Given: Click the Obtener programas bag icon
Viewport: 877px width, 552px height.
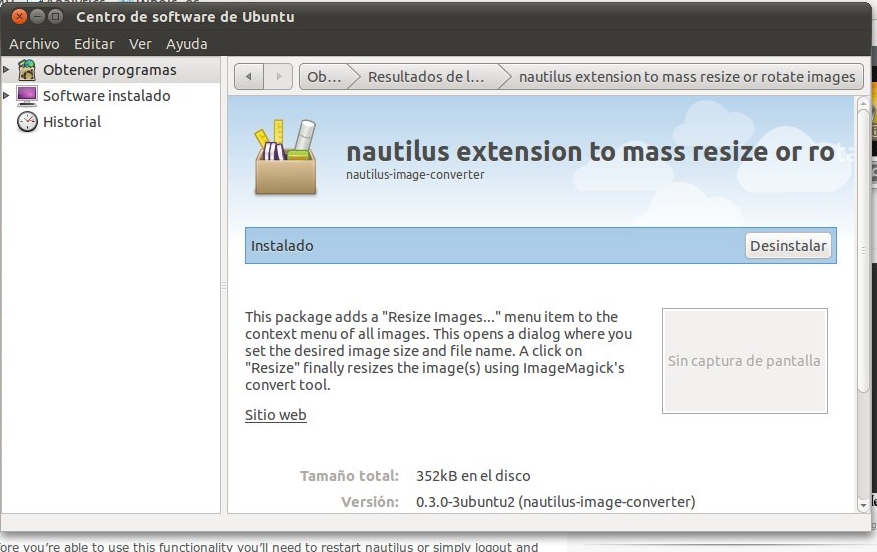Looking at the screenshot, I should coord(27,70).
